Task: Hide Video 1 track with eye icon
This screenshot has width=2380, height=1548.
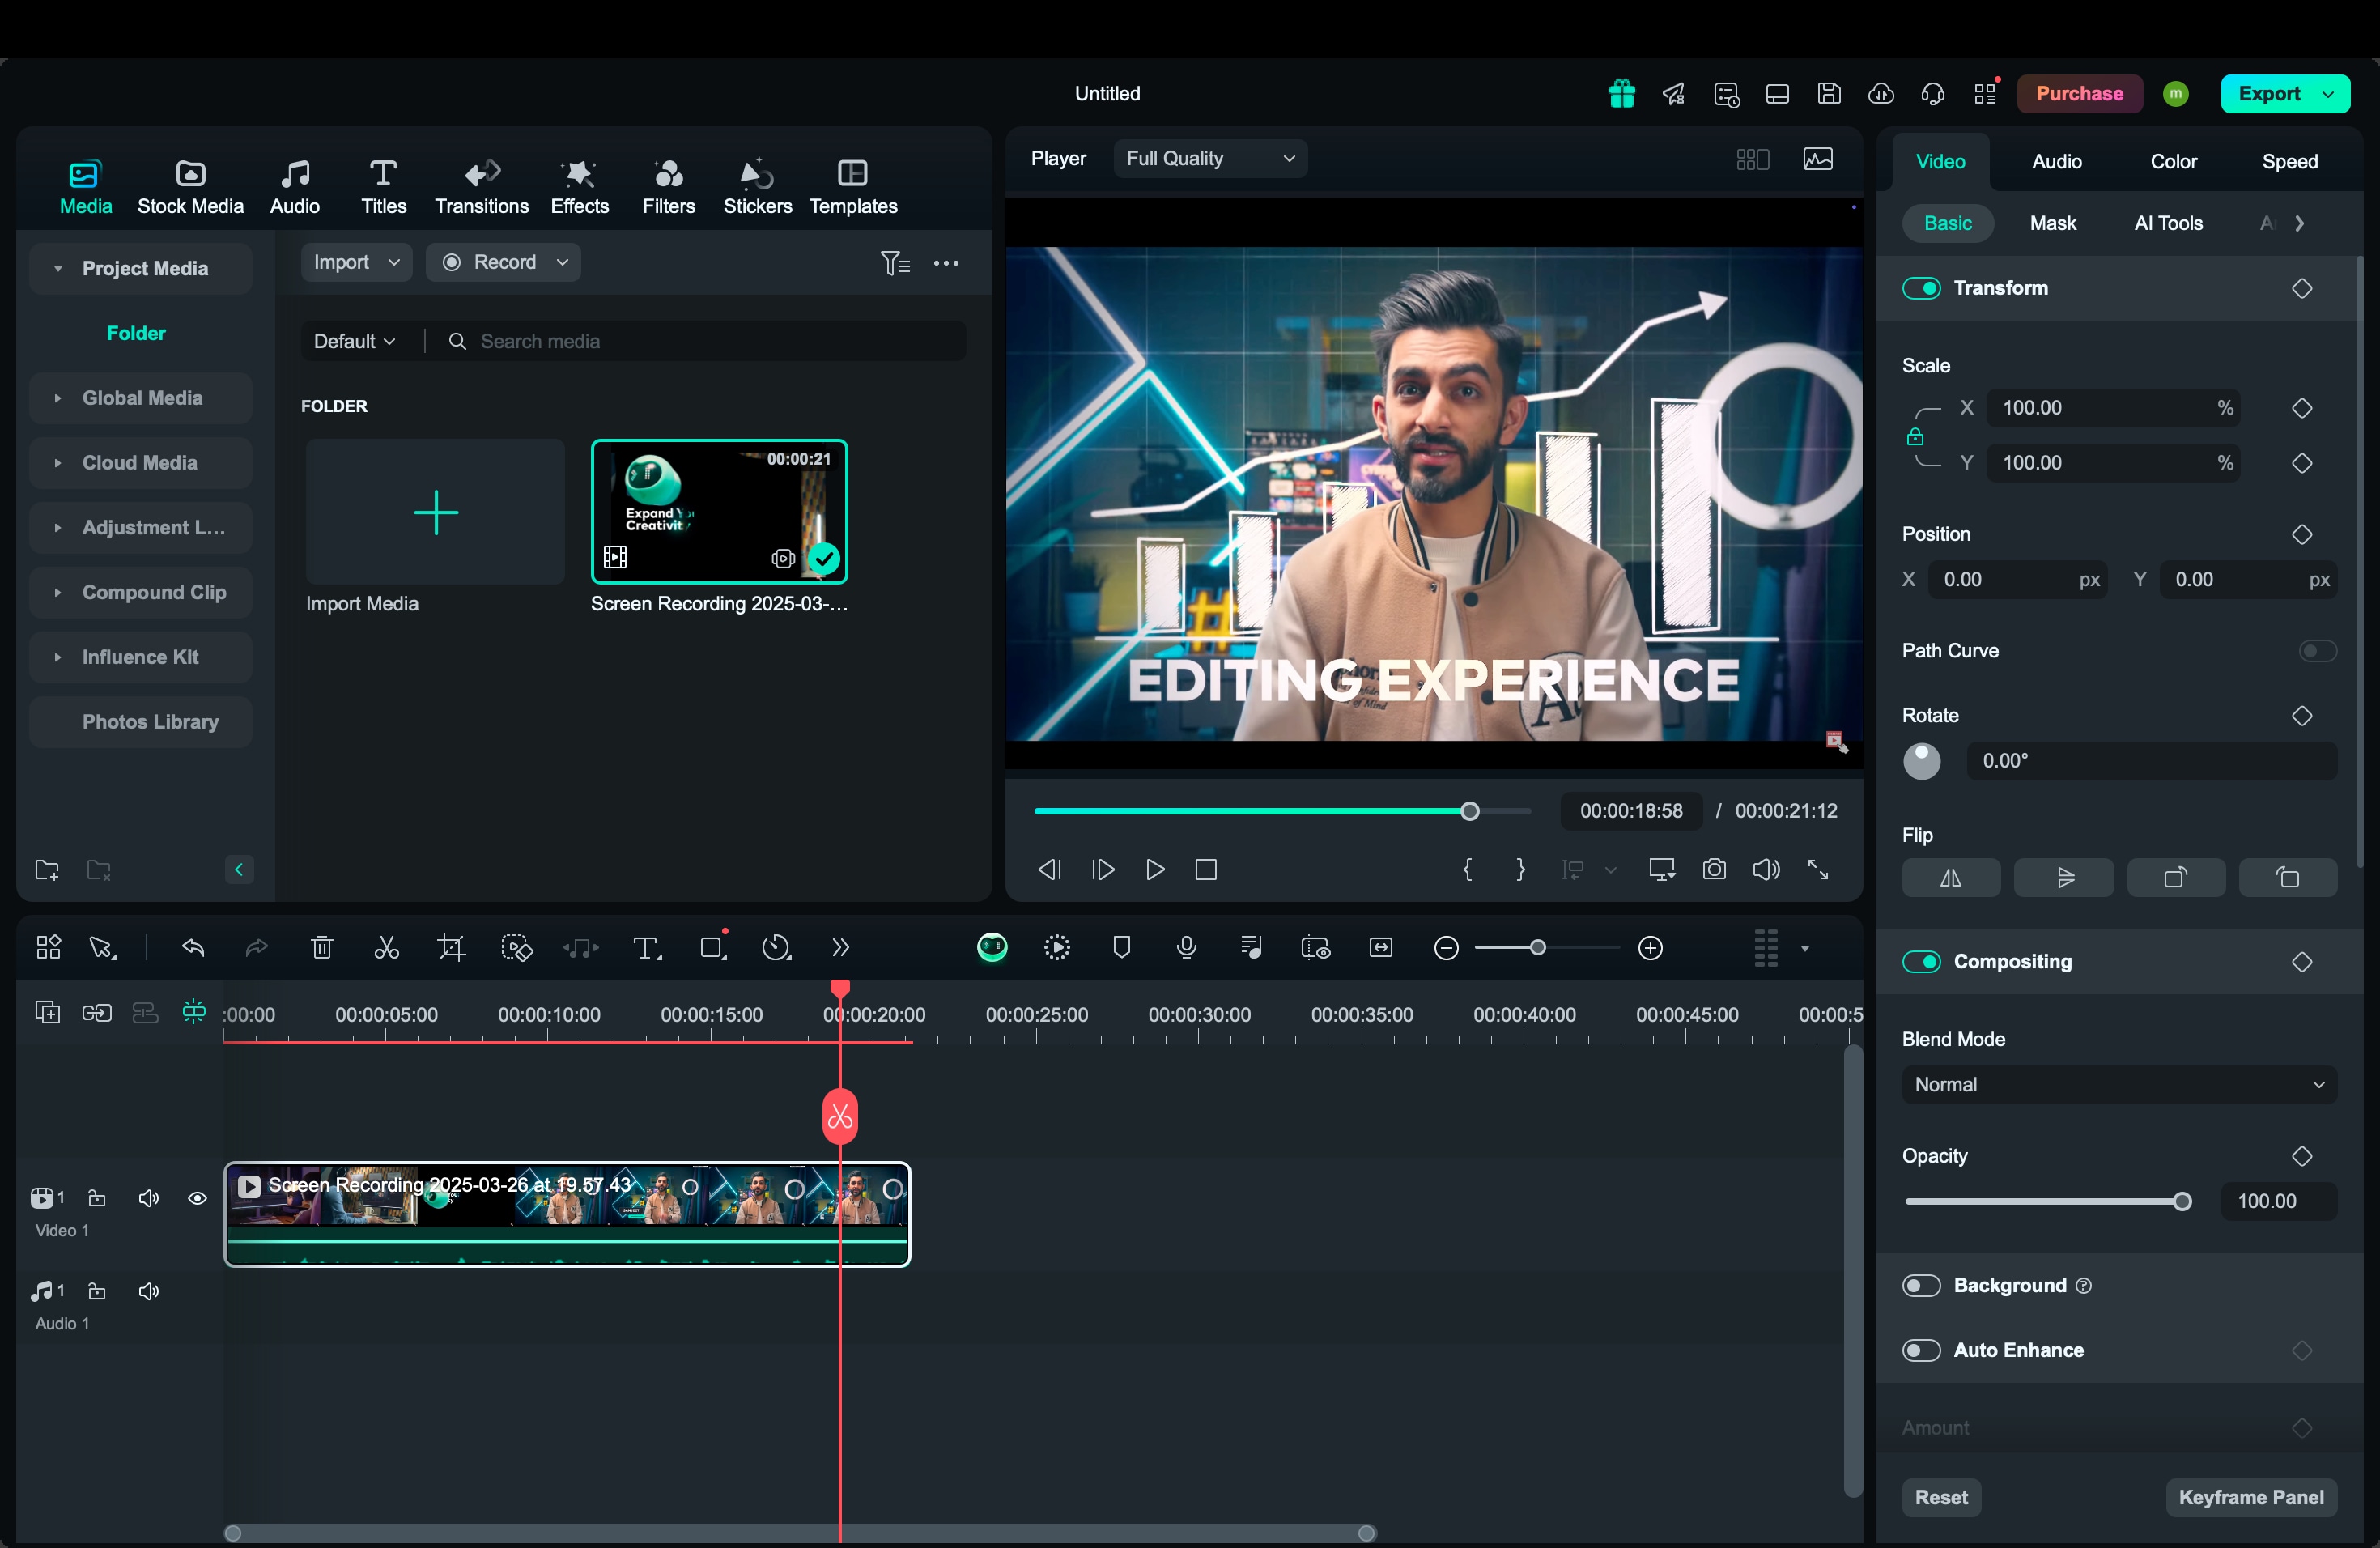Action: click(x=197, y=1198)
